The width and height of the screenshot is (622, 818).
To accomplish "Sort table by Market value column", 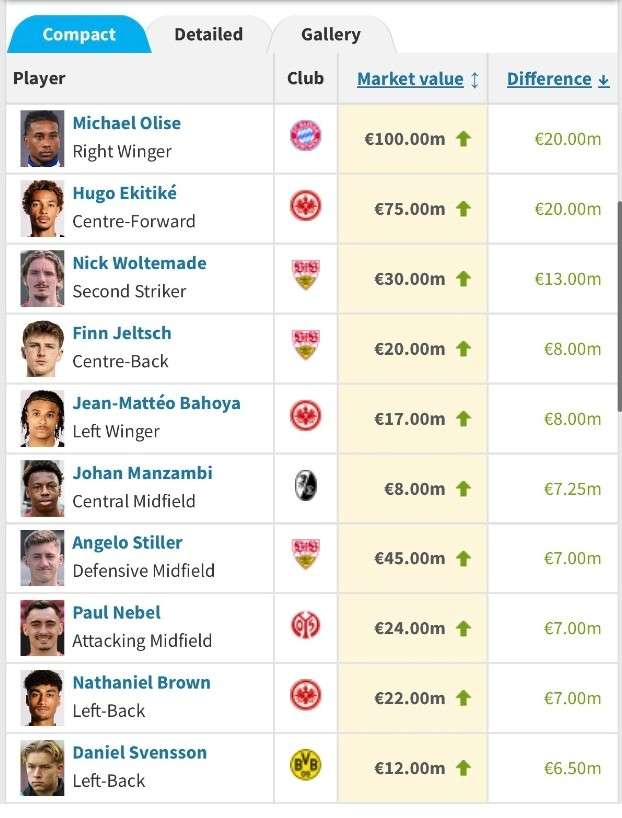I will tap(410, 79).
